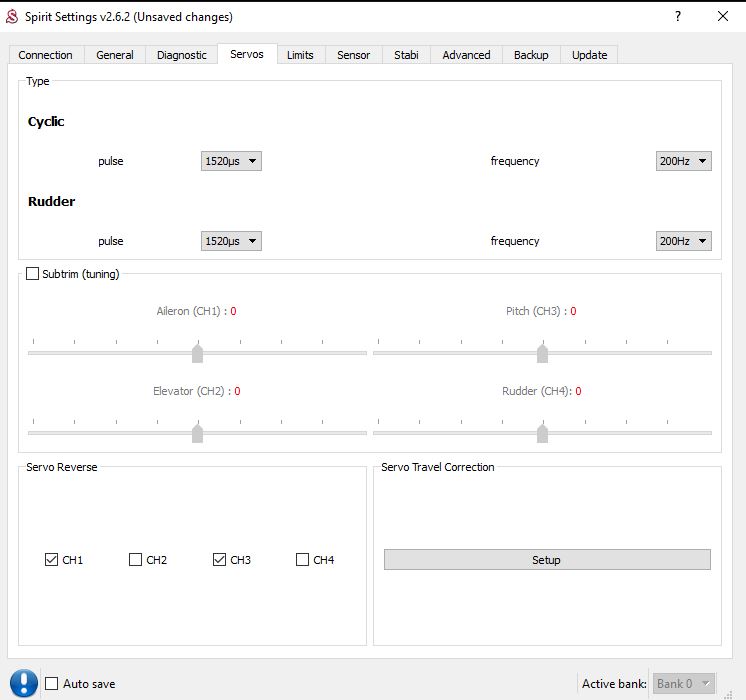Click the Servo Travel Correction Setup button
The height and width of the screenshot is (700, 746).
coord(547,560)
